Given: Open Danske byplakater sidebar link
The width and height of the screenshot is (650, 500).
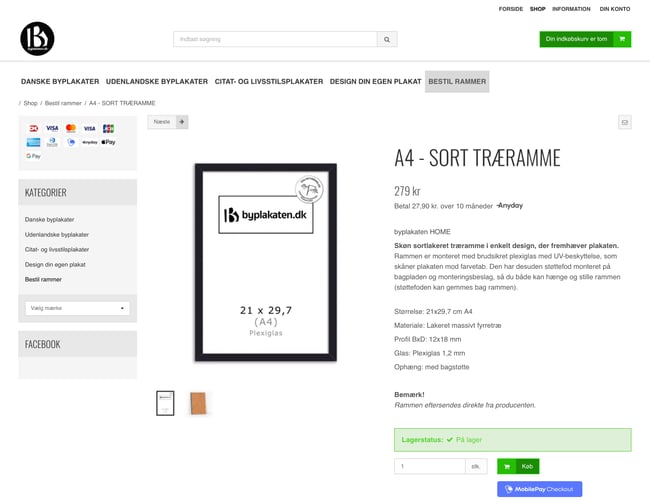Looking at the screenshot, I should 49,219.
